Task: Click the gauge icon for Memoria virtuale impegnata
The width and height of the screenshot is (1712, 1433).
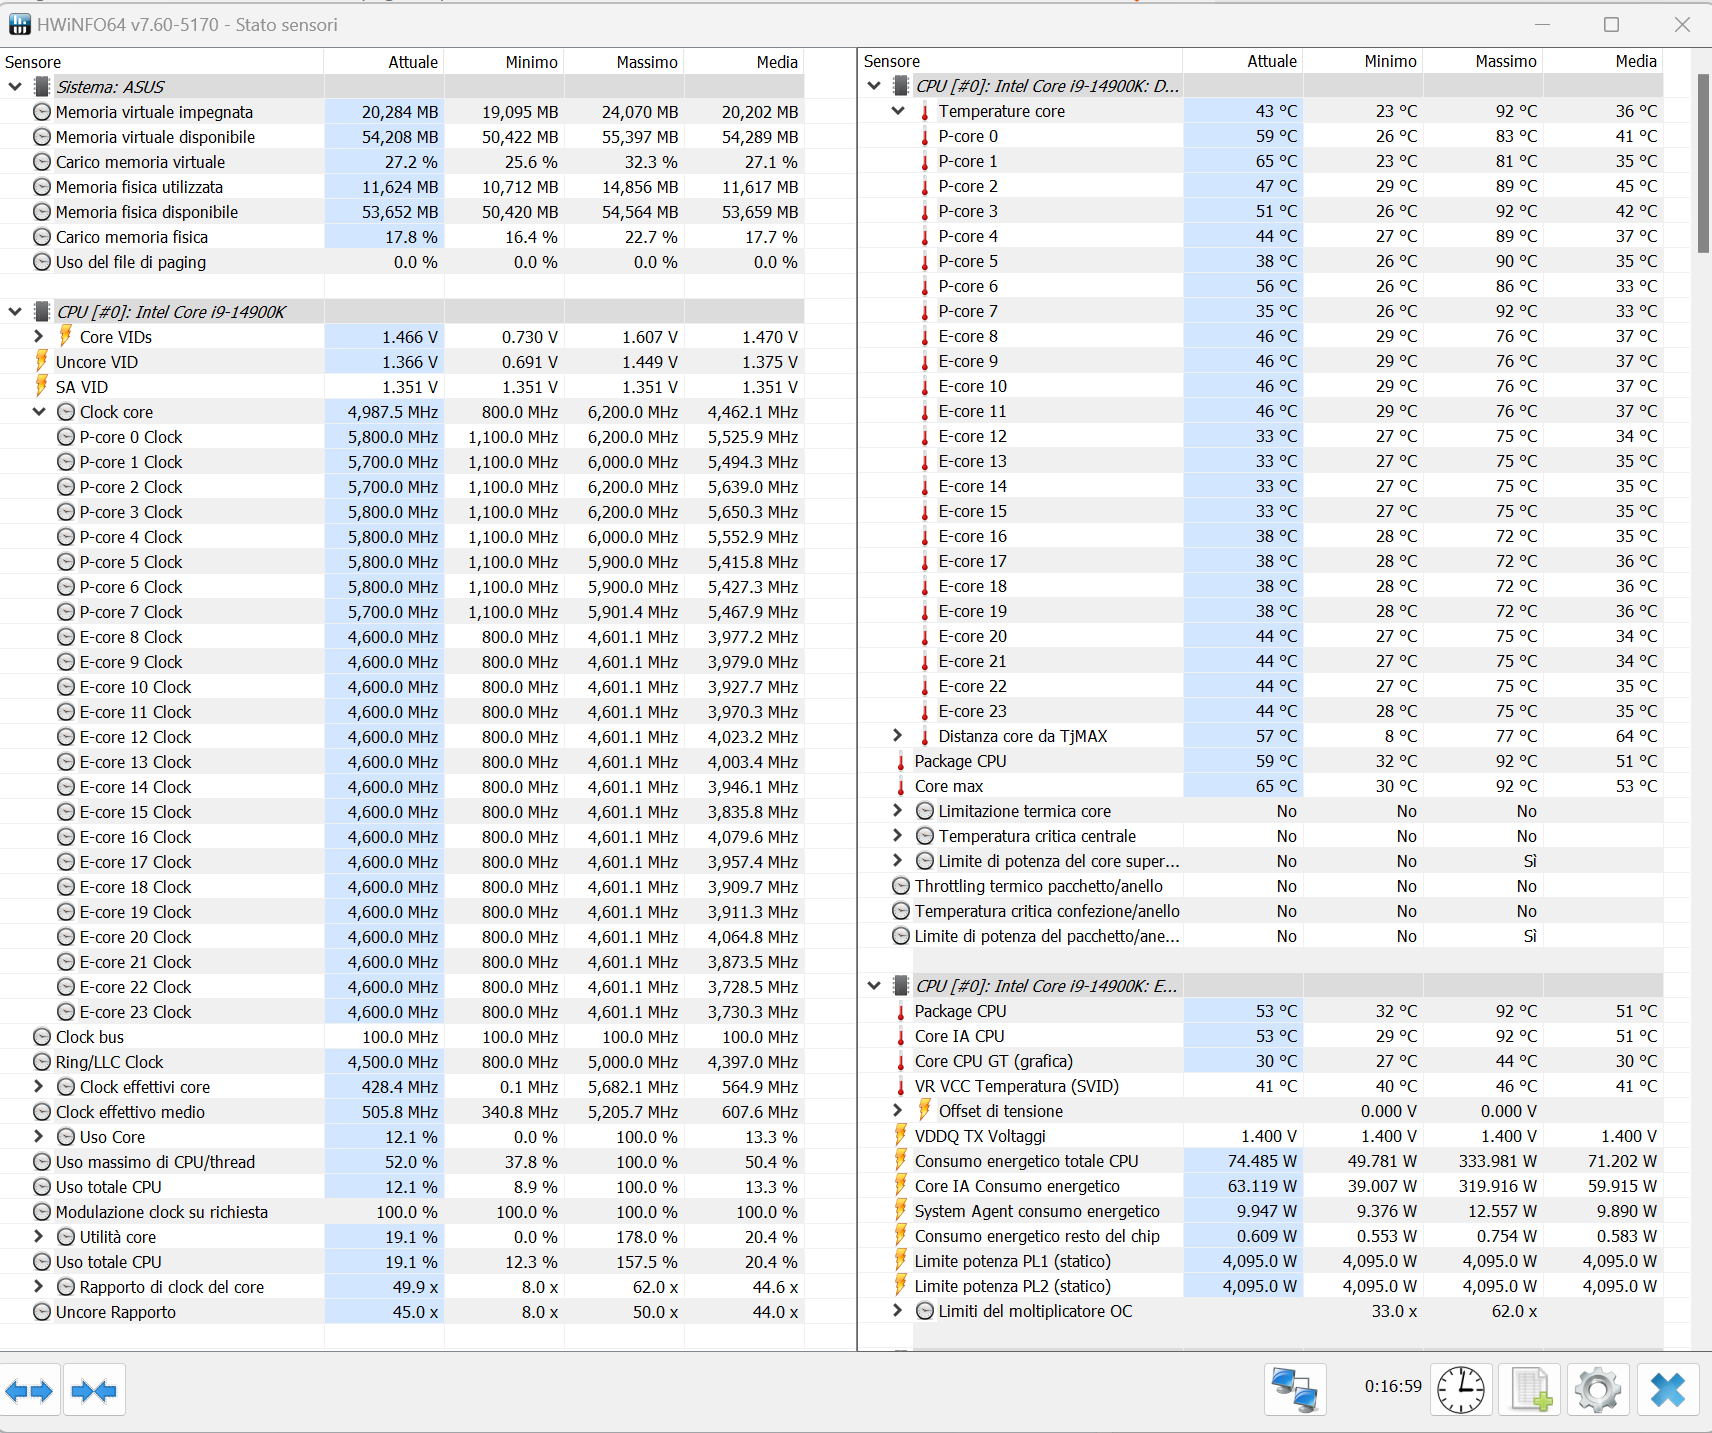Action: tap(42, 112)
